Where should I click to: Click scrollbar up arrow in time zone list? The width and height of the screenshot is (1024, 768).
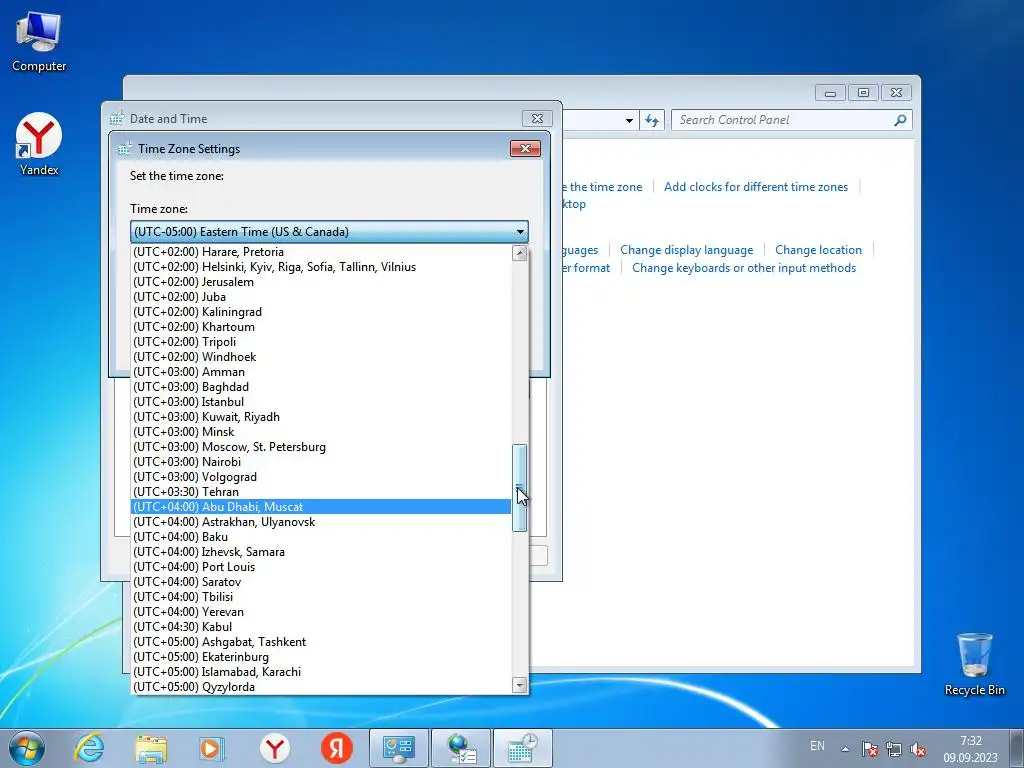[x=520, y=253]
